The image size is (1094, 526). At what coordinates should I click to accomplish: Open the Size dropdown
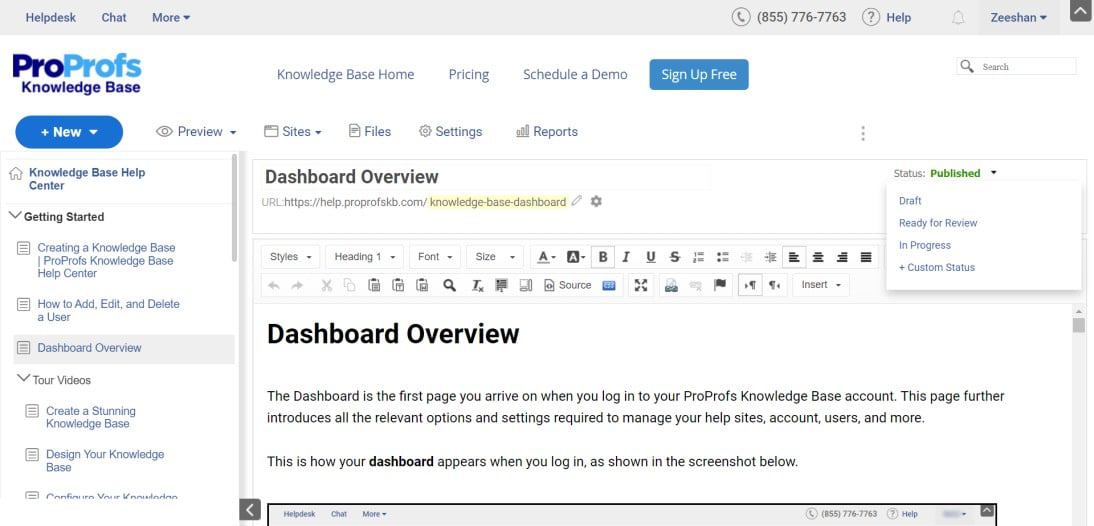click(x=495, y=257)
